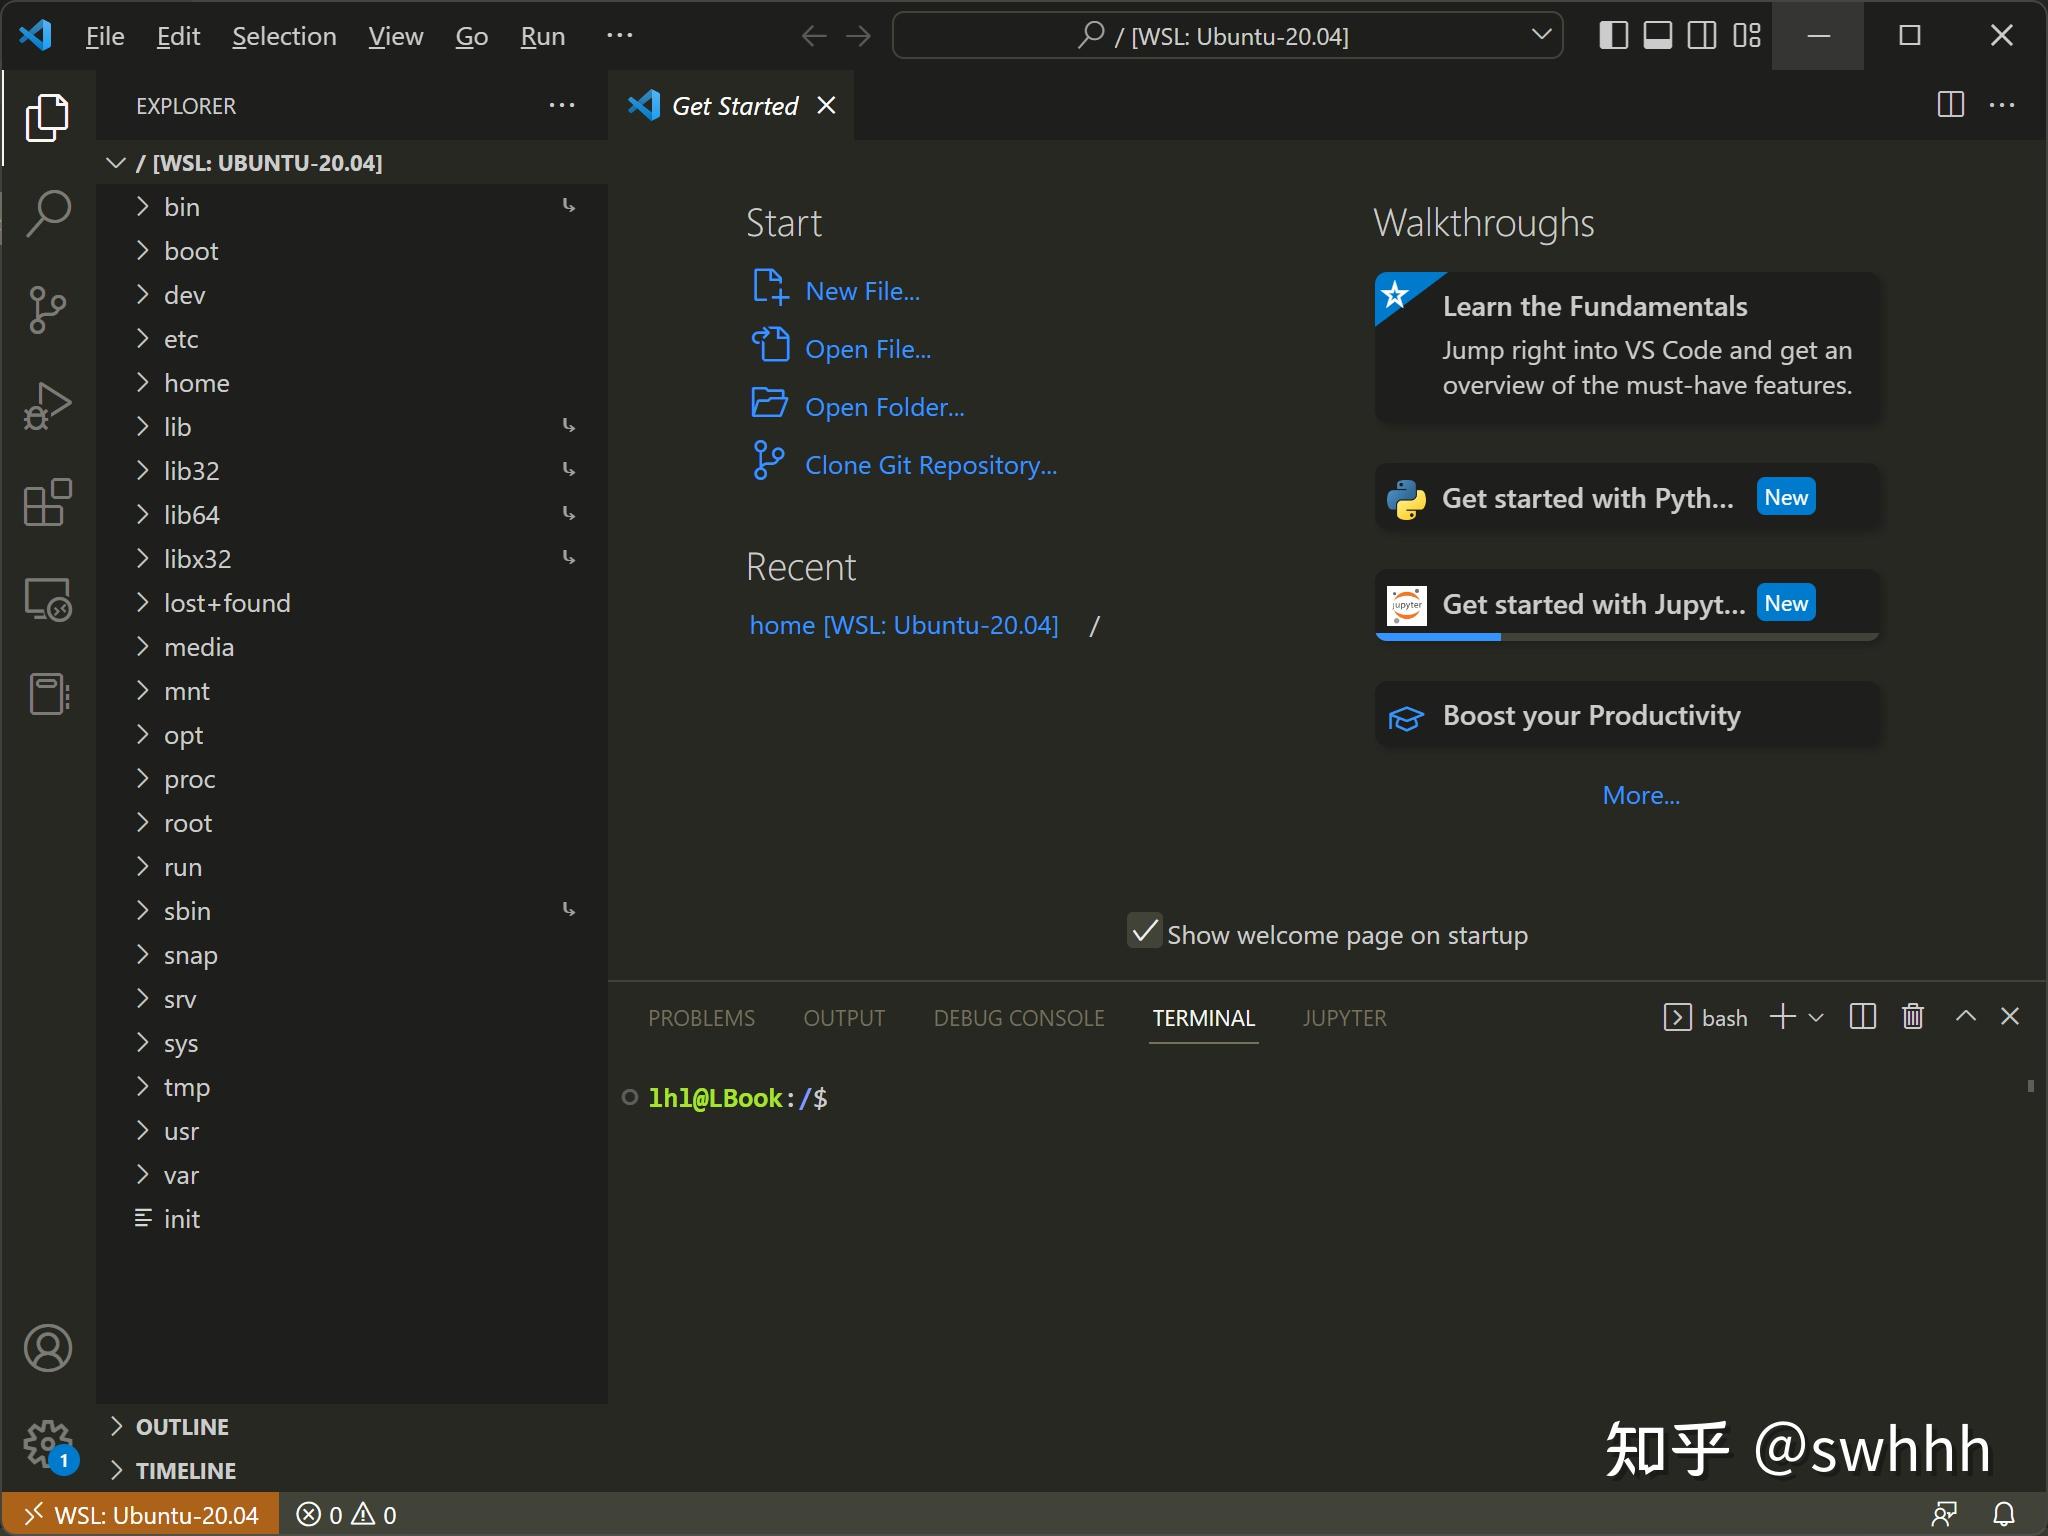Image resolution: width=2048 pixels, height=1536 pixels.
Task: Add a new terminal with plus icon
Action: coord(1782,1017)
